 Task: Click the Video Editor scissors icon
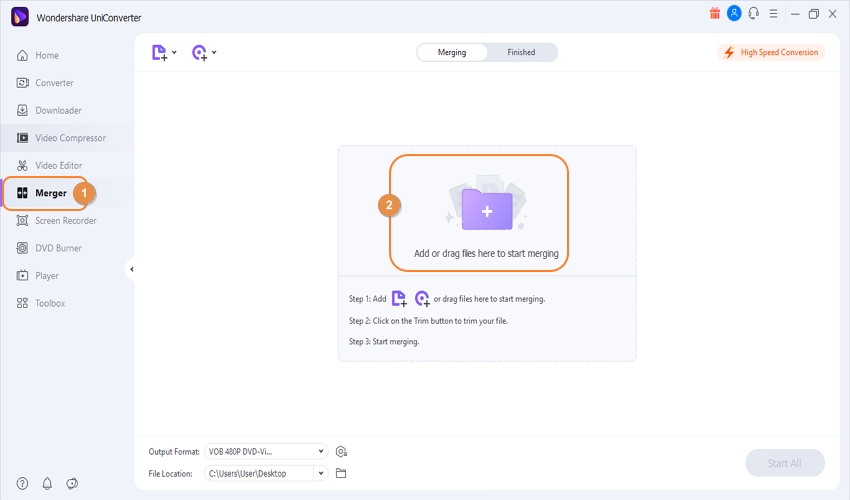22,165
